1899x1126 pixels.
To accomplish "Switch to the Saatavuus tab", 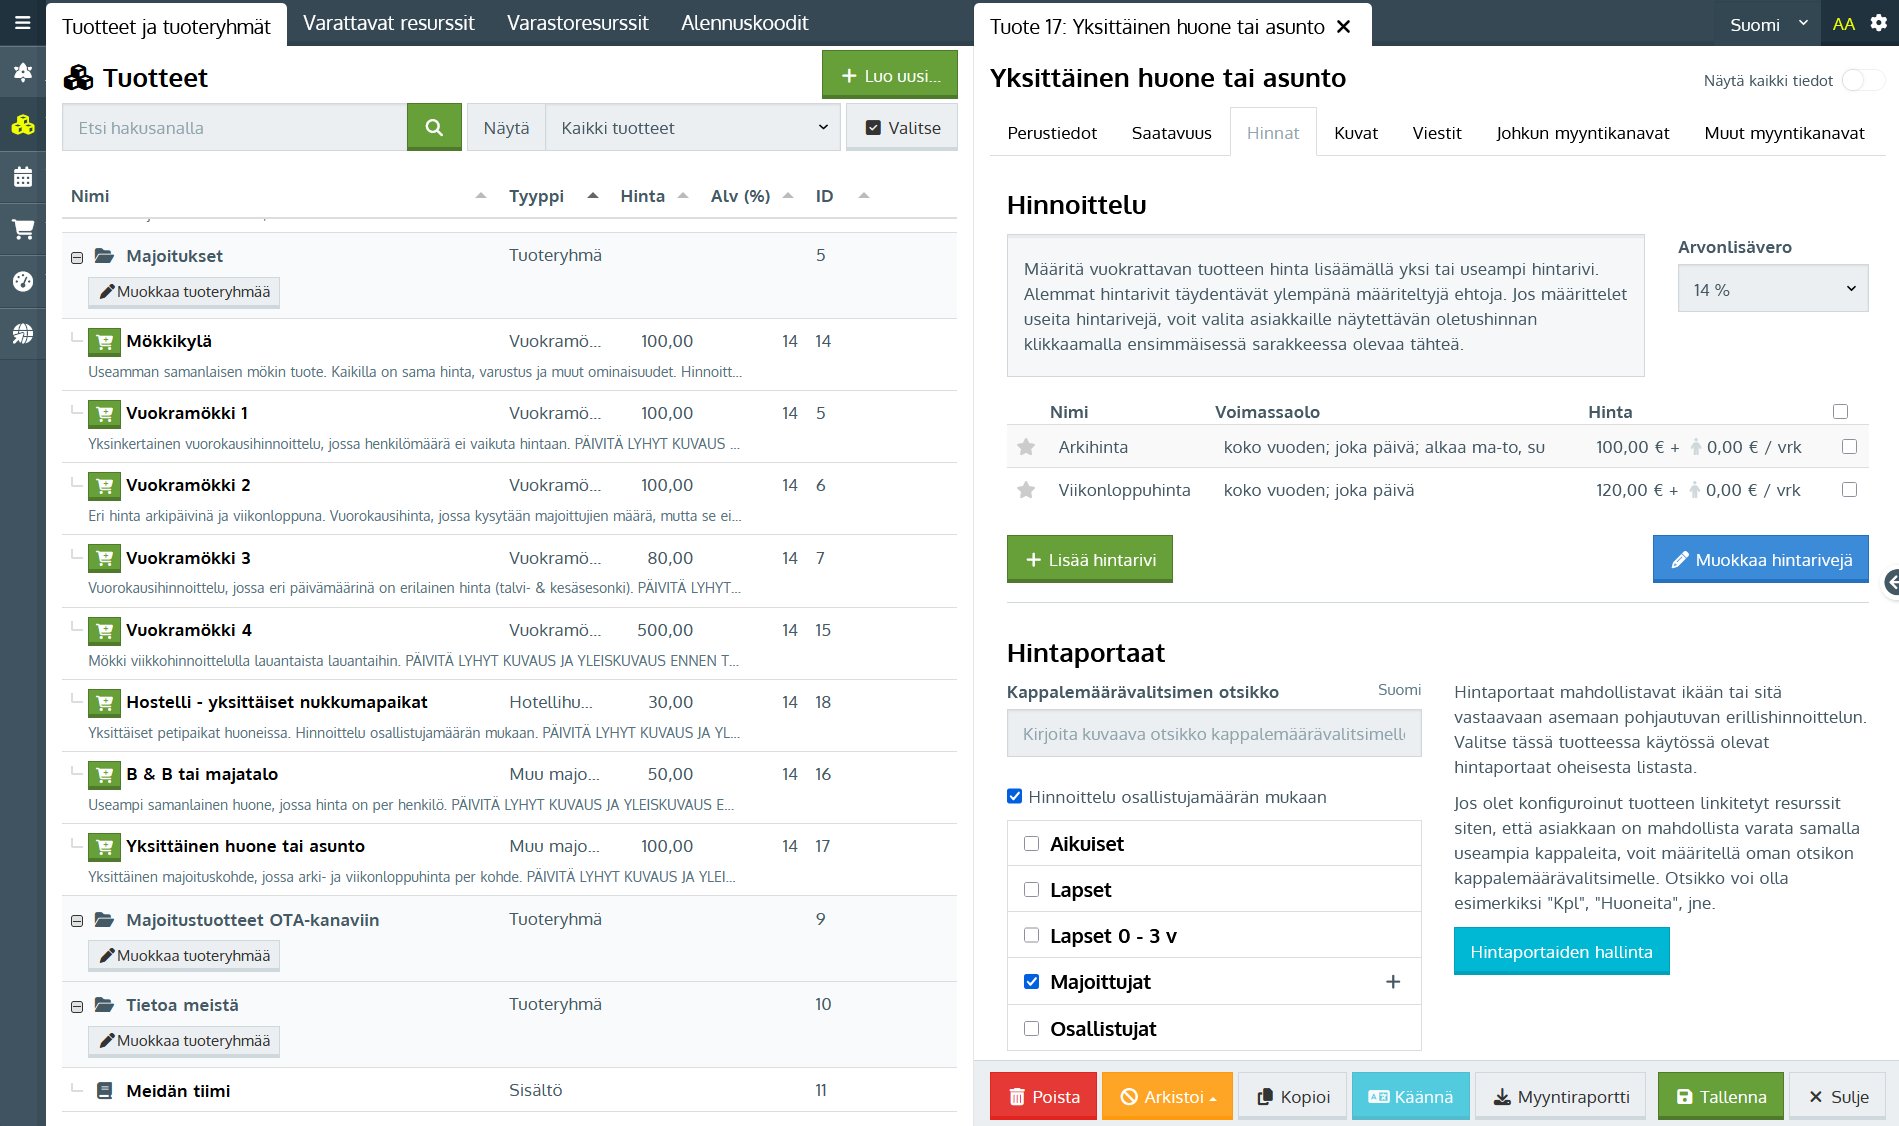I will pyautogui.click(x=1171, y=133).
